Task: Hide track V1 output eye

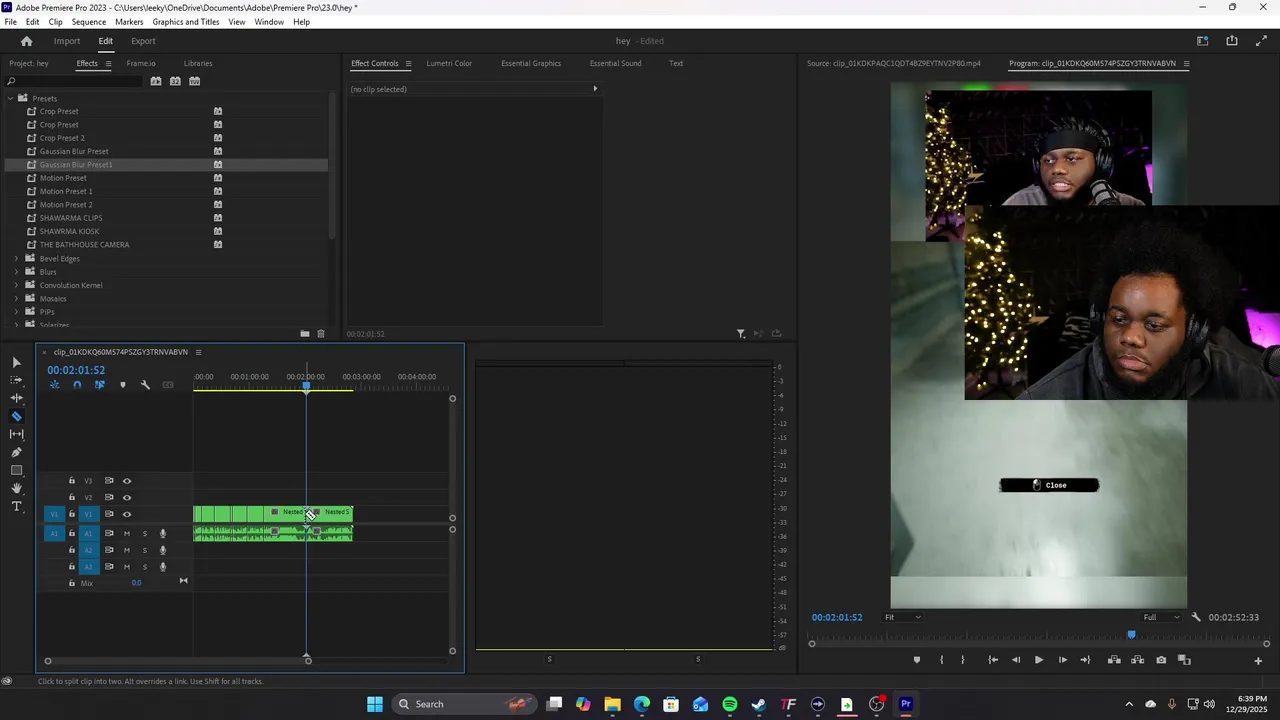Action: 127,514
